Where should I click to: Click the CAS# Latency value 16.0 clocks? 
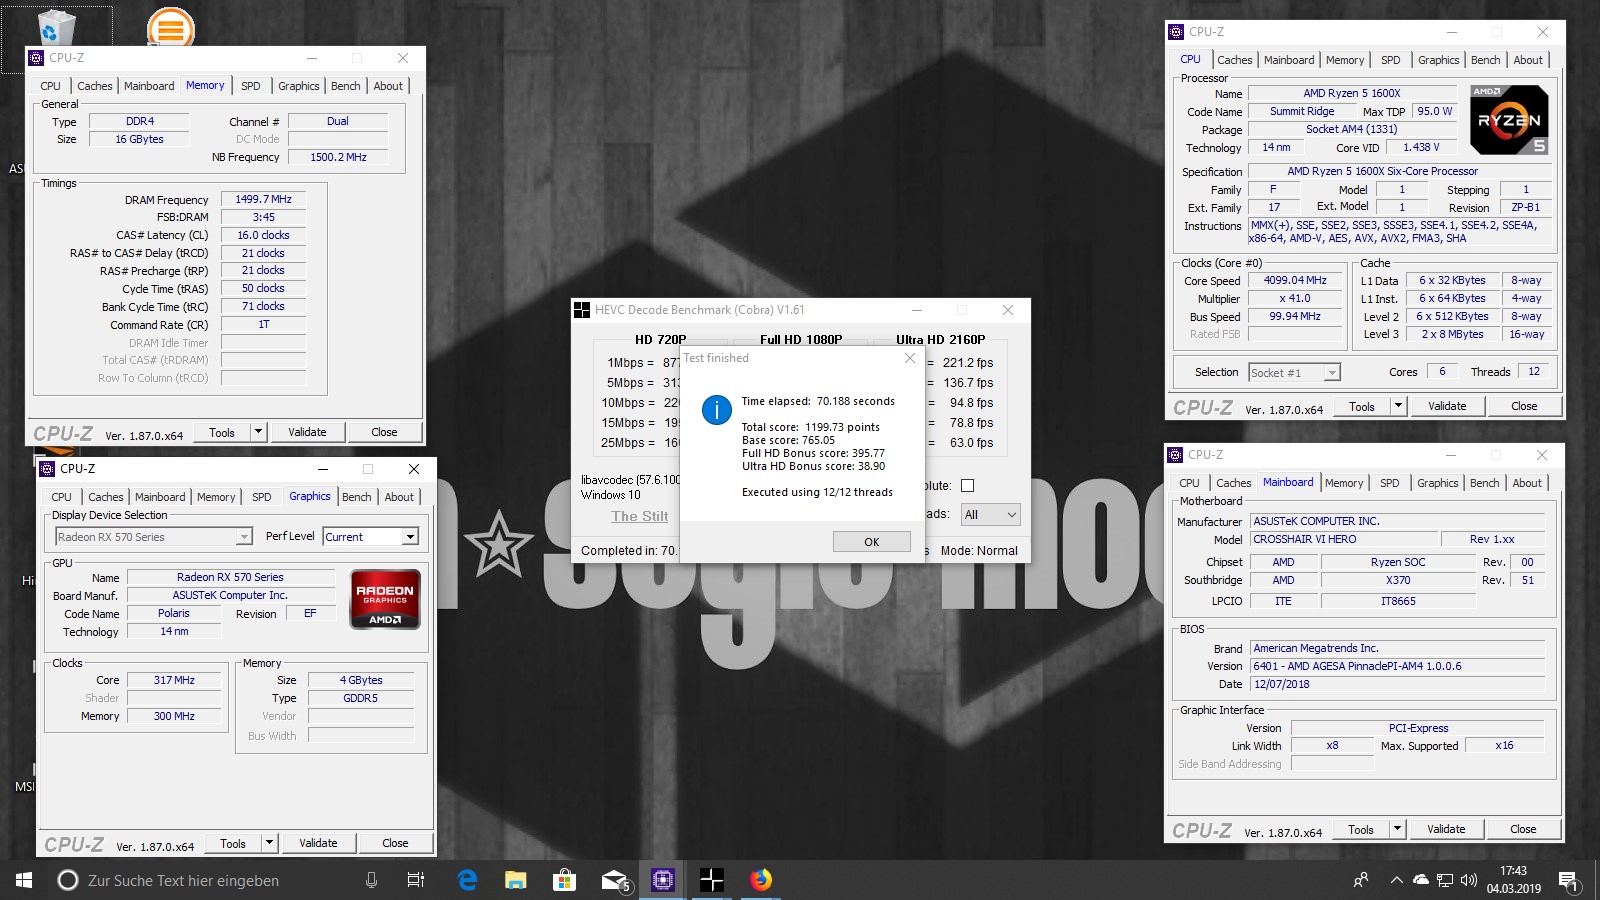point(264,235)
